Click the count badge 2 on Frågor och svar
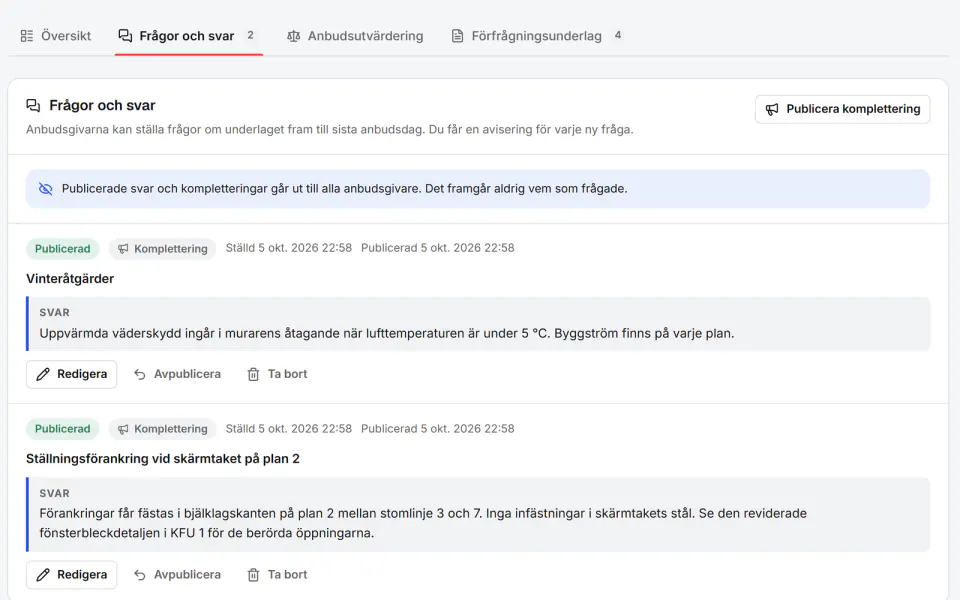 coord(250,35)
